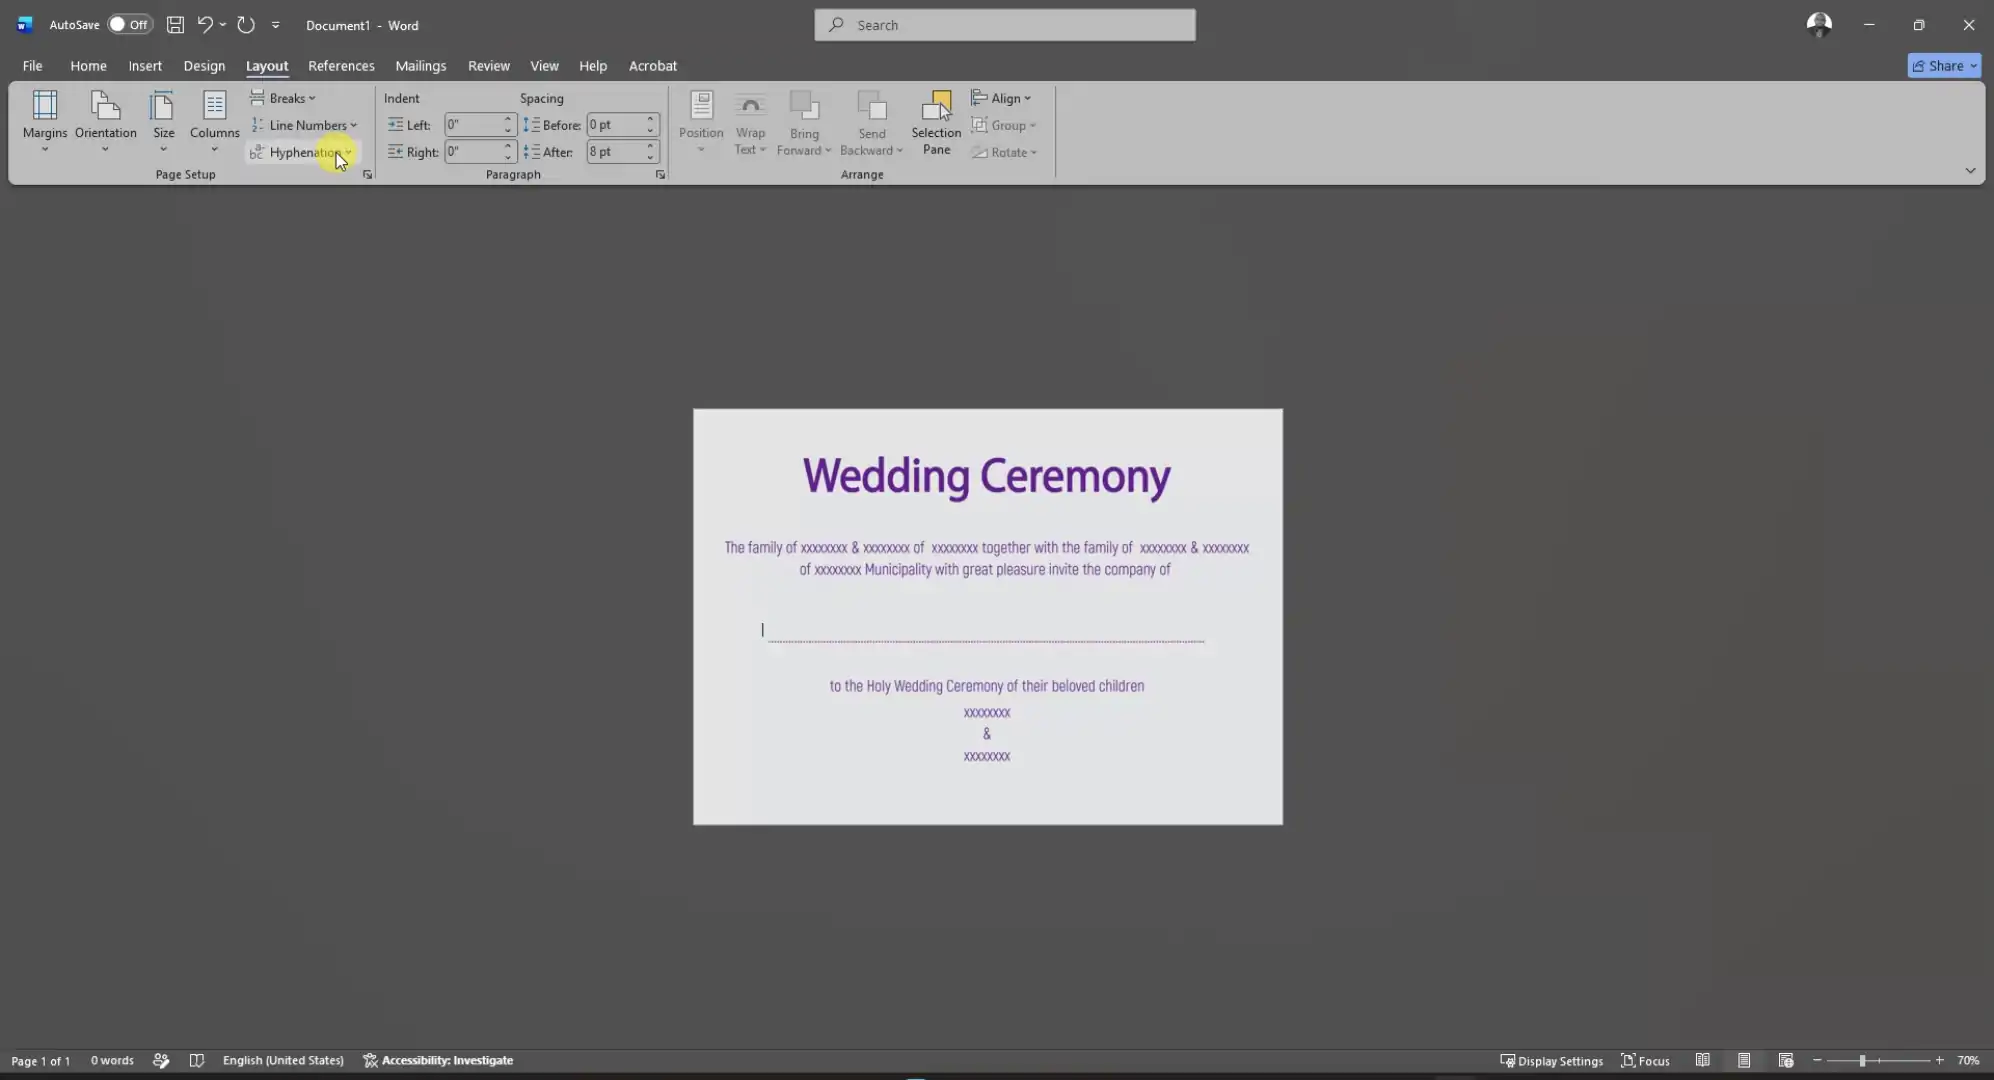
Task: Click the Wedding Ceremony heading
Action: [986, 477]
